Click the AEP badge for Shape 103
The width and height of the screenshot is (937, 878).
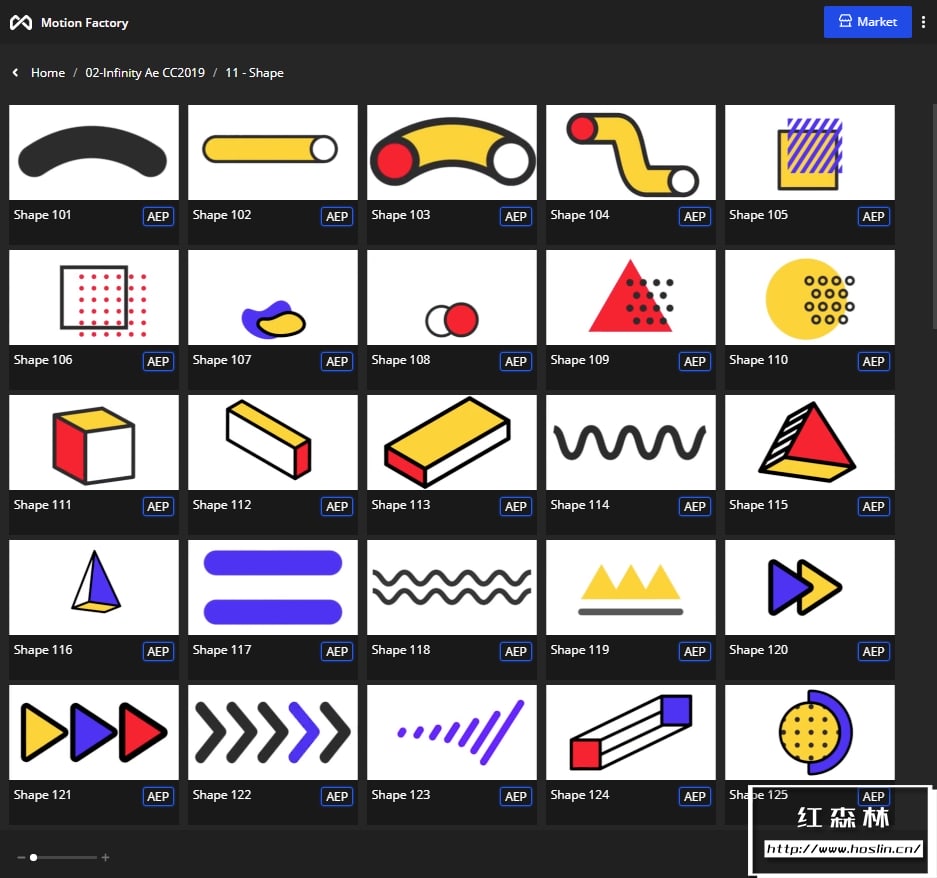[516, 216]
